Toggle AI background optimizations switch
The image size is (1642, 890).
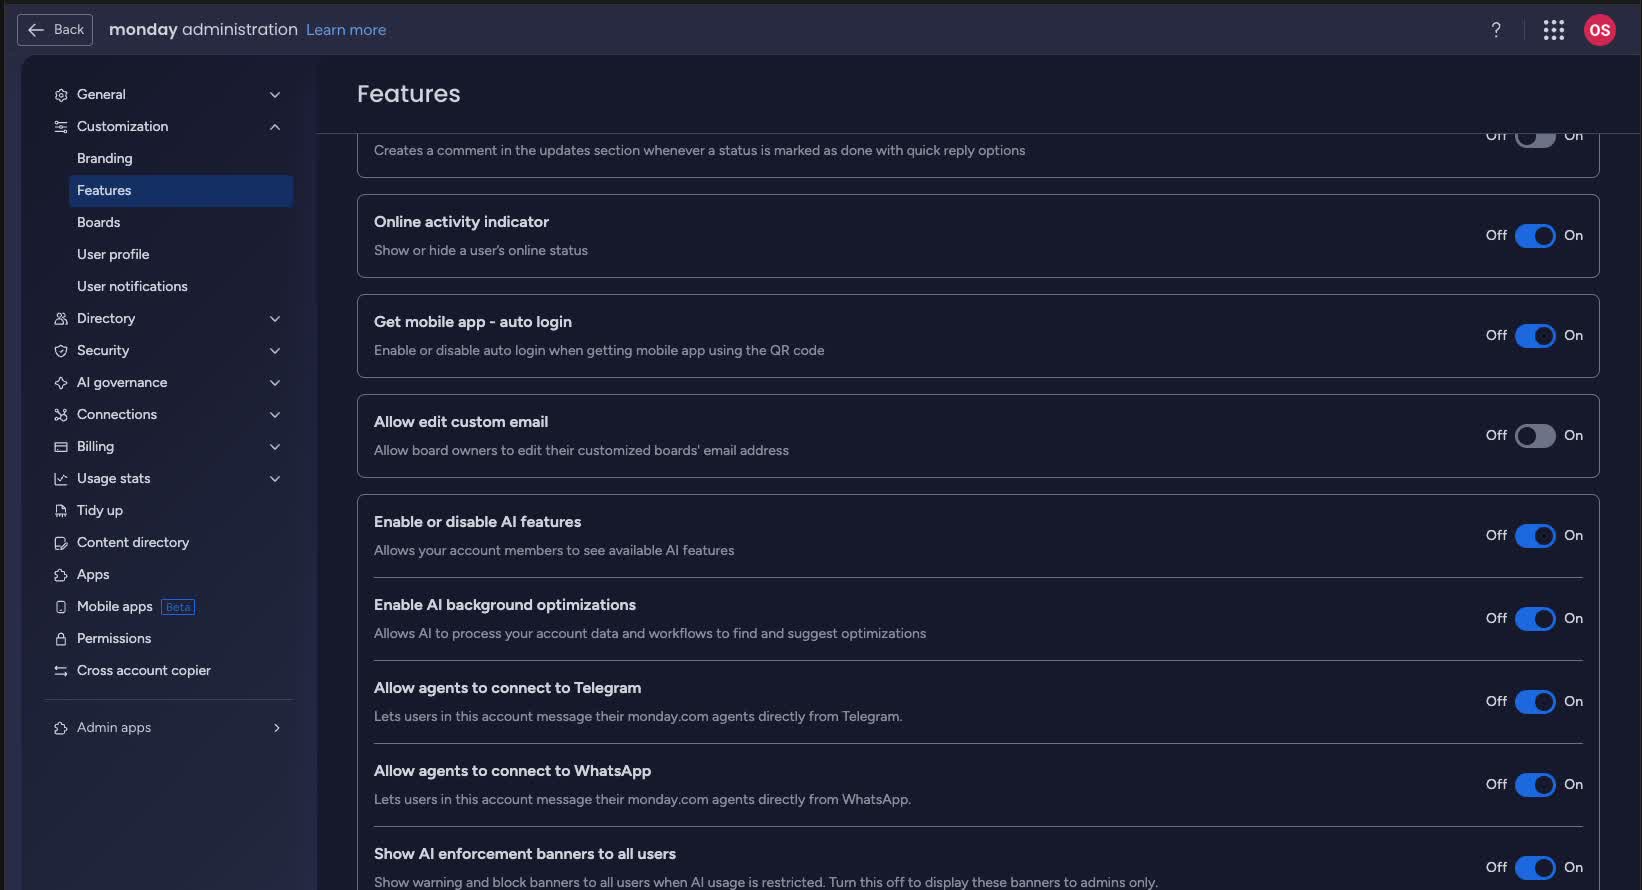pyautogui.click(x=1535, y=619)
